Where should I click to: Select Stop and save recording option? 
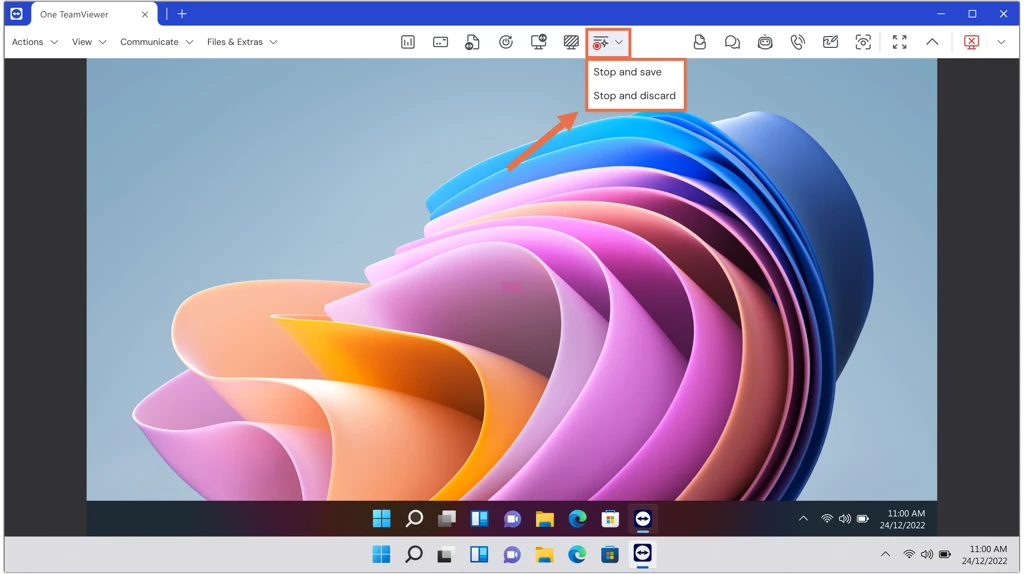(627, 72)
